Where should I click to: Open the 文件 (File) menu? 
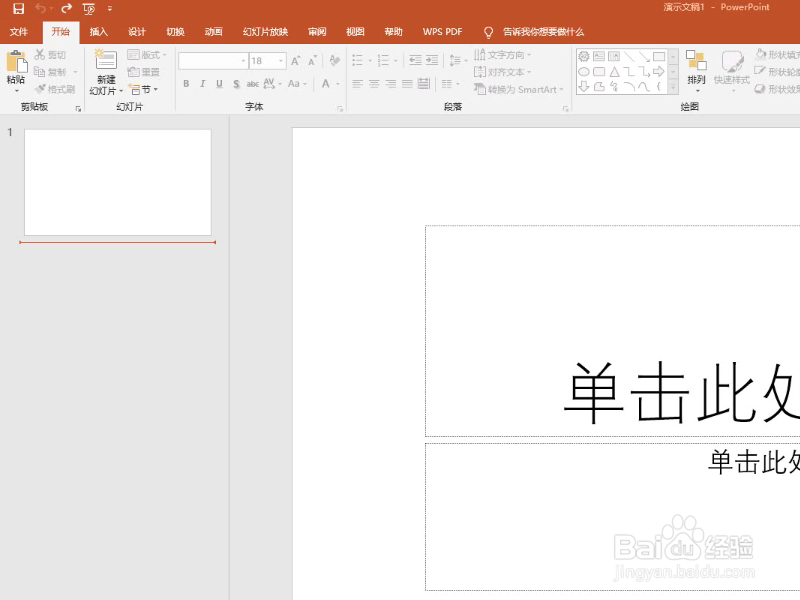tap(19, 32)
